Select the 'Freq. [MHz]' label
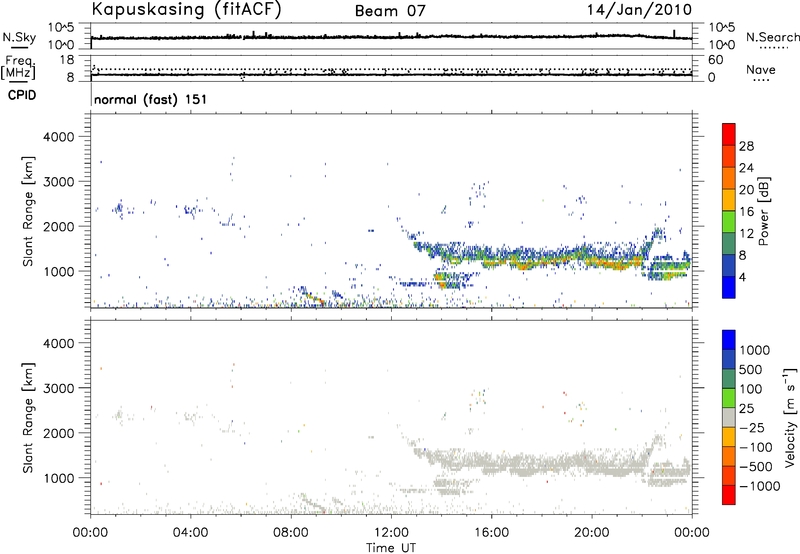The height and width of the screenshot is (554, 800). 18,67
